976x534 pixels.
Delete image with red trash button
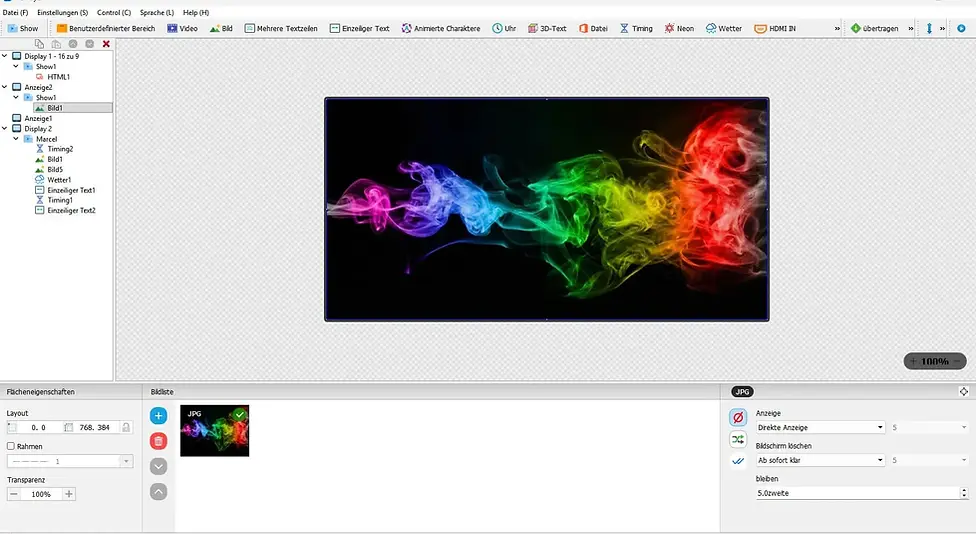tap(159, 441)
